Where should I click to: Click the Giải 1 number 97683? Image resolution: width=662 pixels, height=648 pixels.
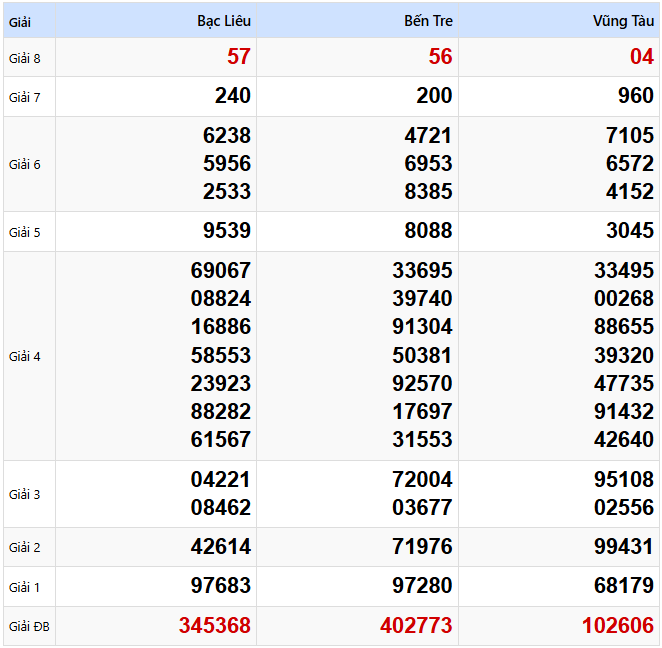[221, 585]
